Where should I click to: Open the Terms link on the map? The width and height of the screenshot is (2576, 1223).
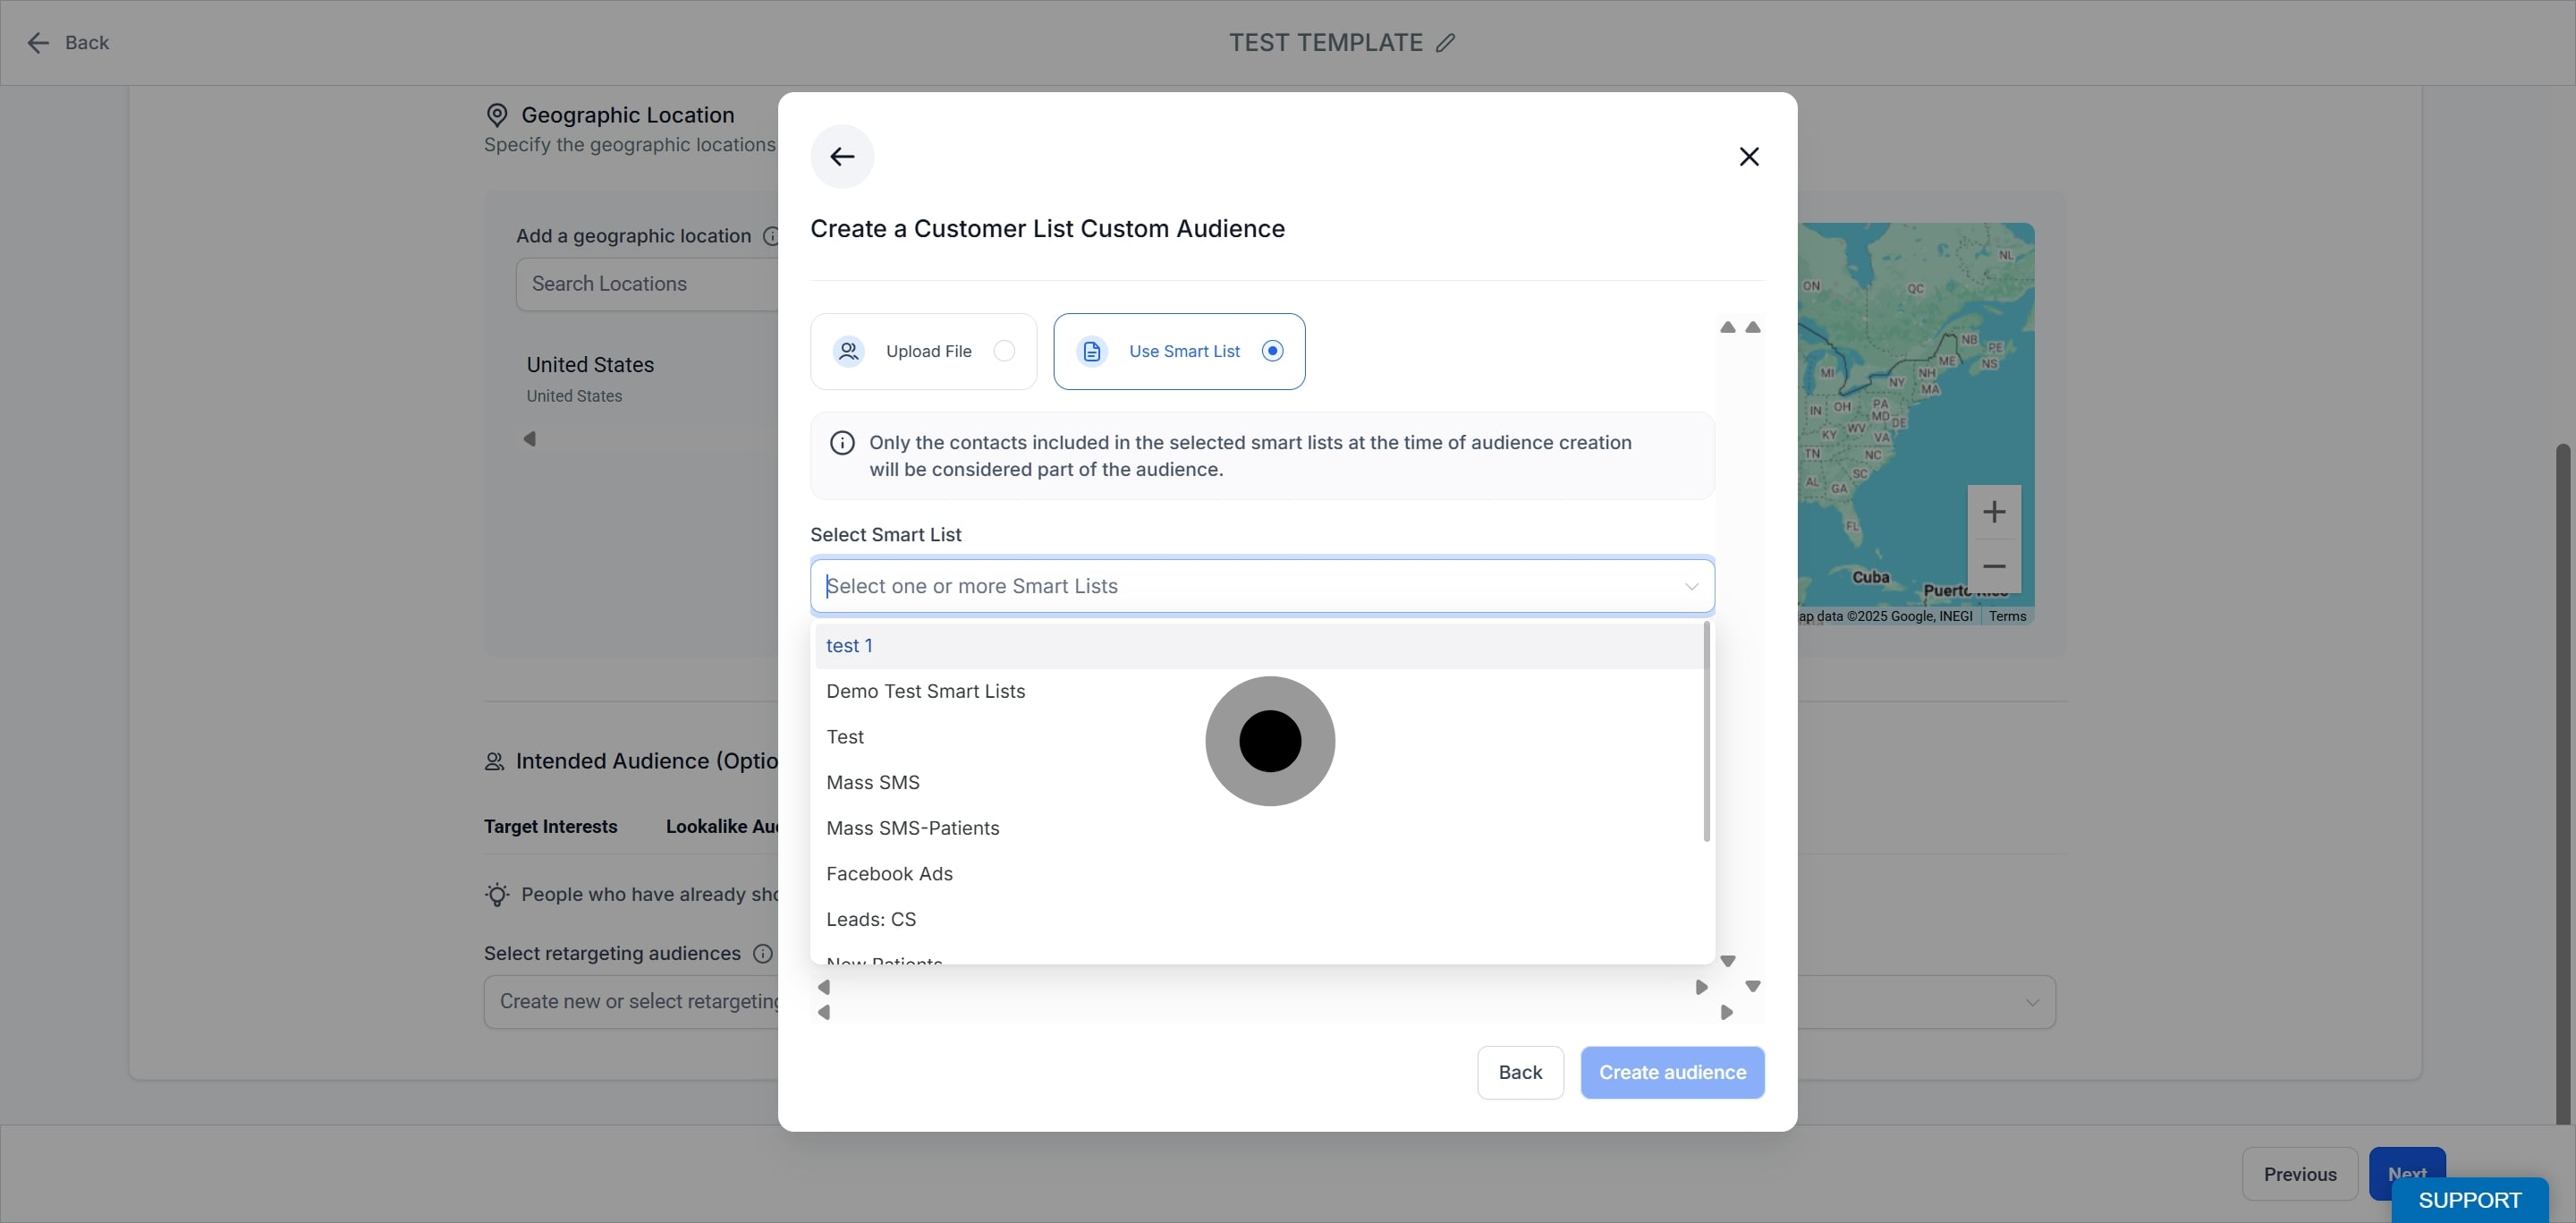click(2007, 616)
